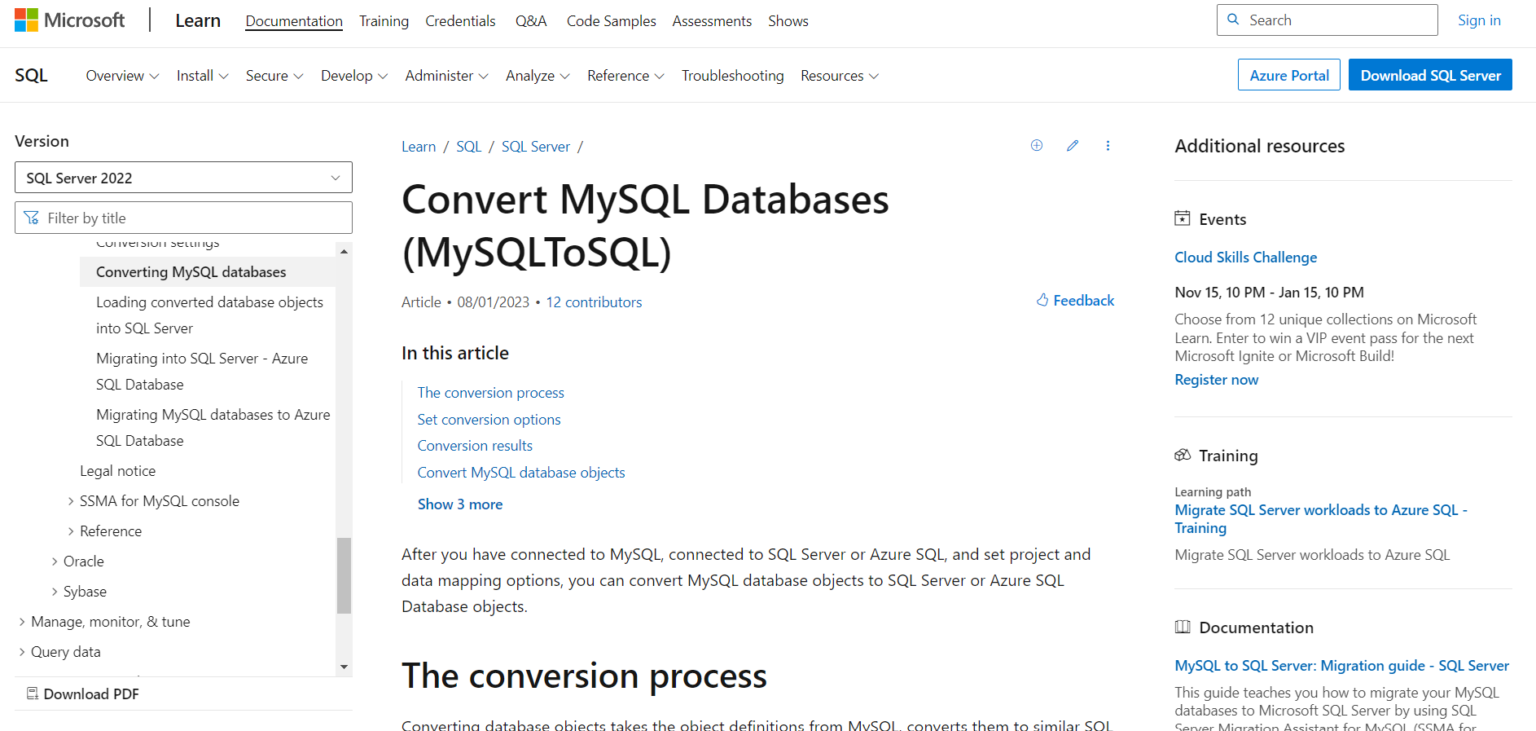Click the Feedback thumbs-up icon
The image size is (1536, 731).
point(1042,300)
